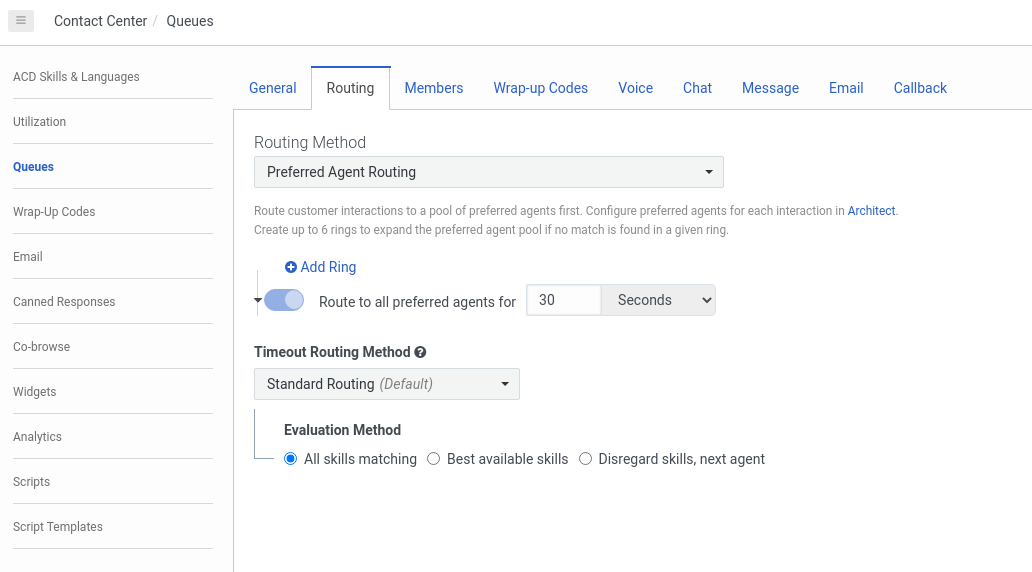Click Contact Center in the breadcrumb

pyautogui.click(x=100, y=21)
